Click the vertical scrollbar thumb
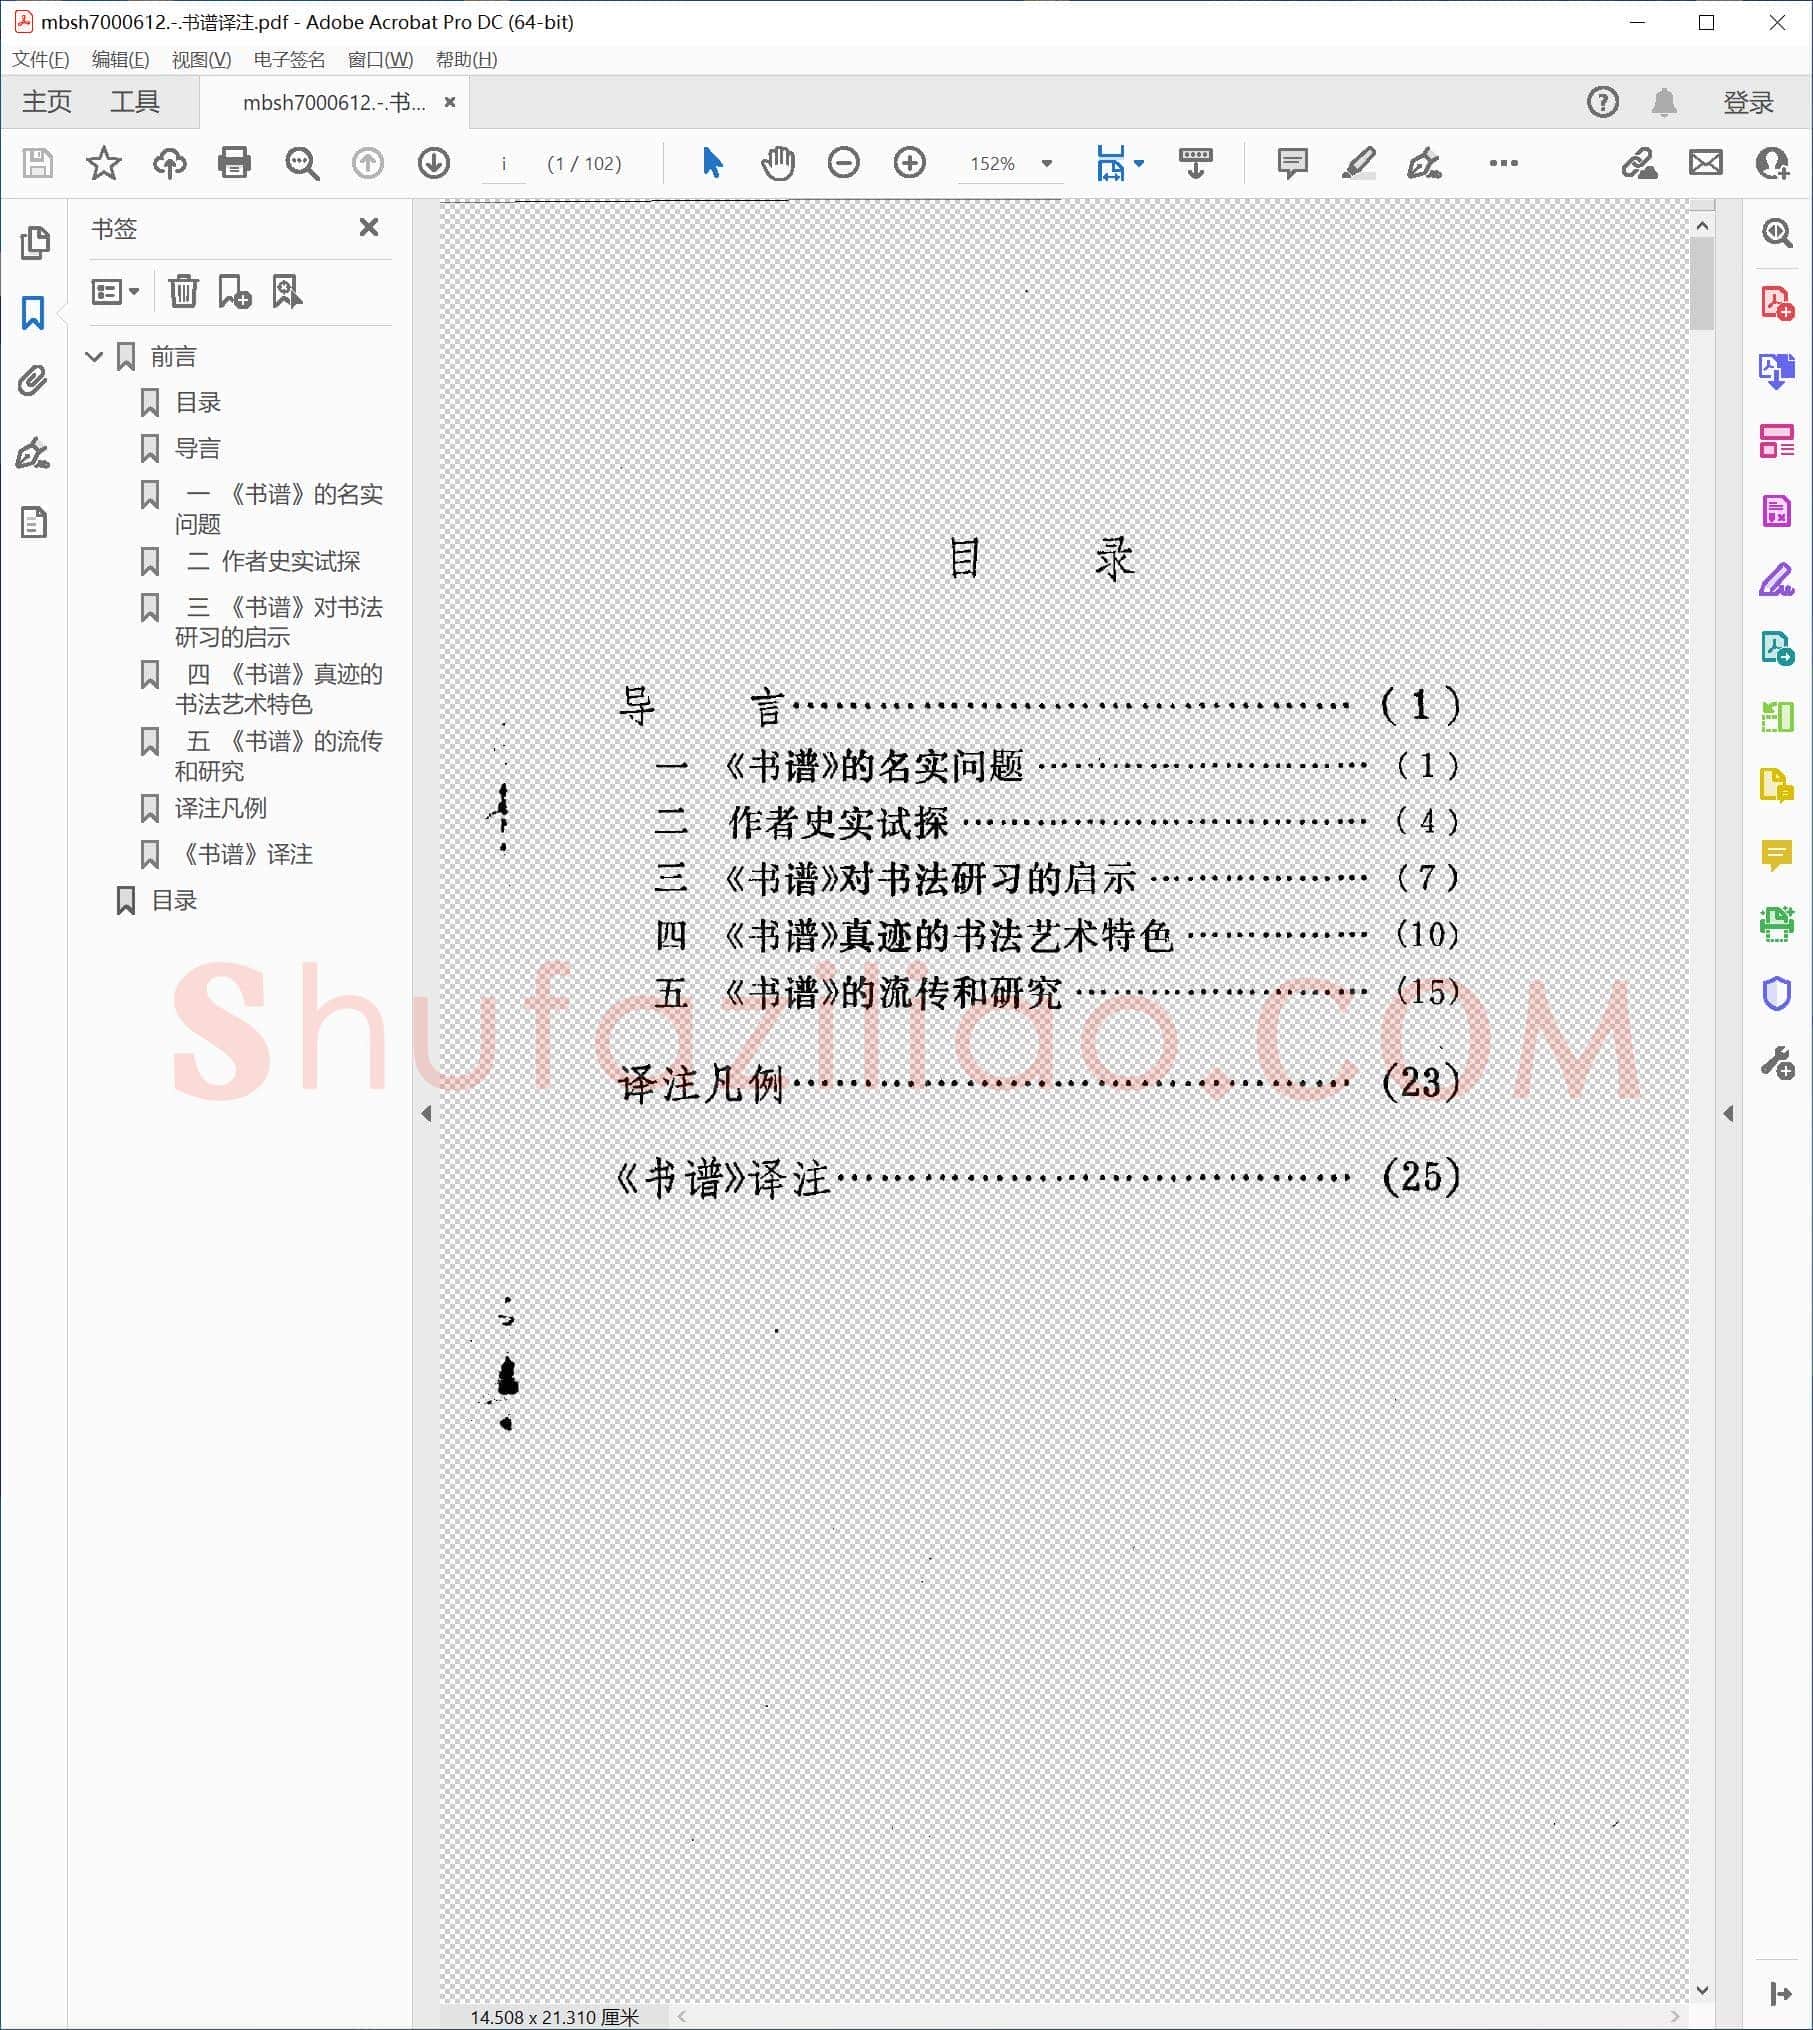 tap(1702, 282)
